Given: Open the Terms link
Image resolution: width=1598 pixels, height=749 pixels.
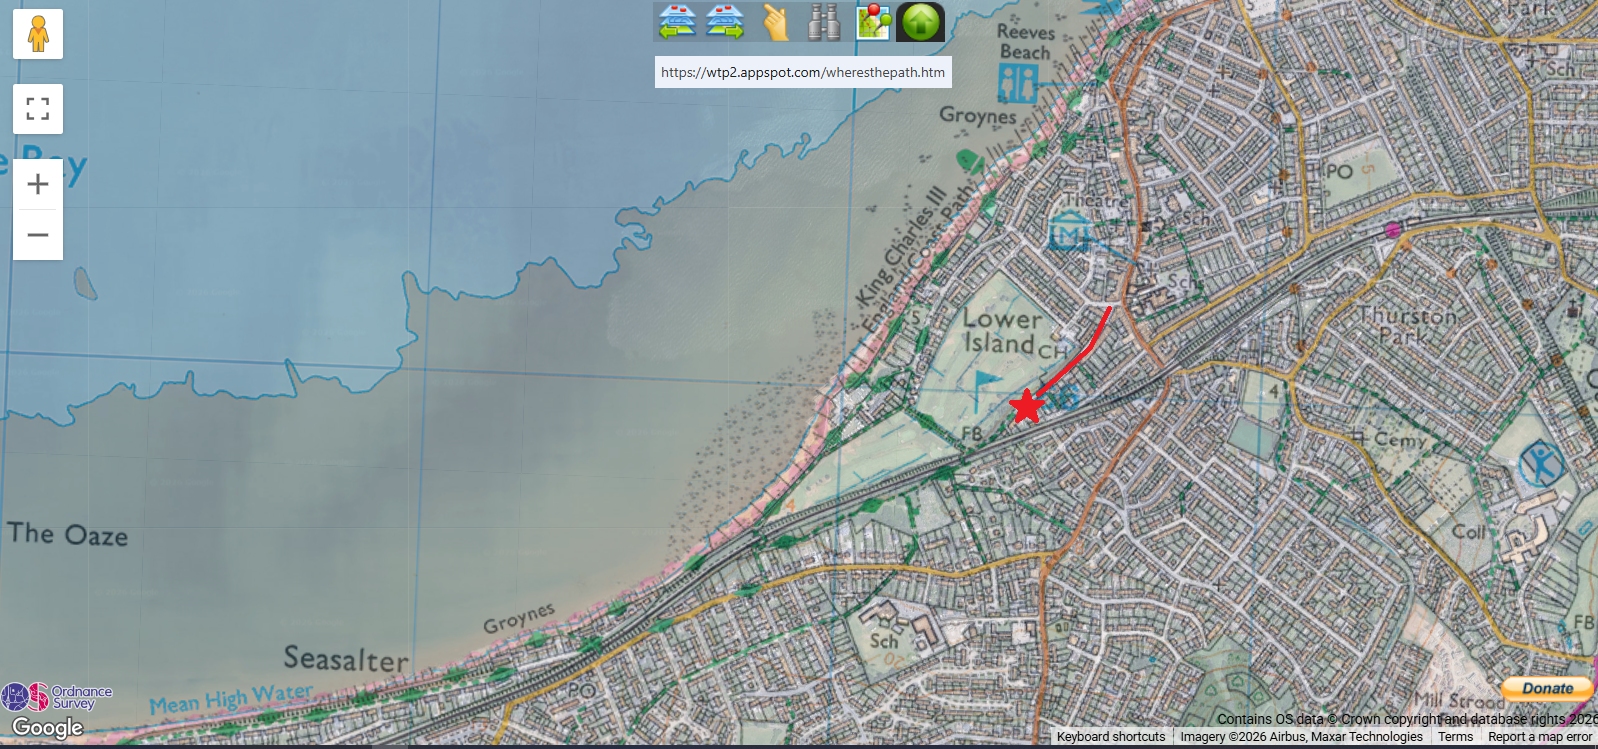Looking at the screenshot, I should click(x=1455, y=737).
